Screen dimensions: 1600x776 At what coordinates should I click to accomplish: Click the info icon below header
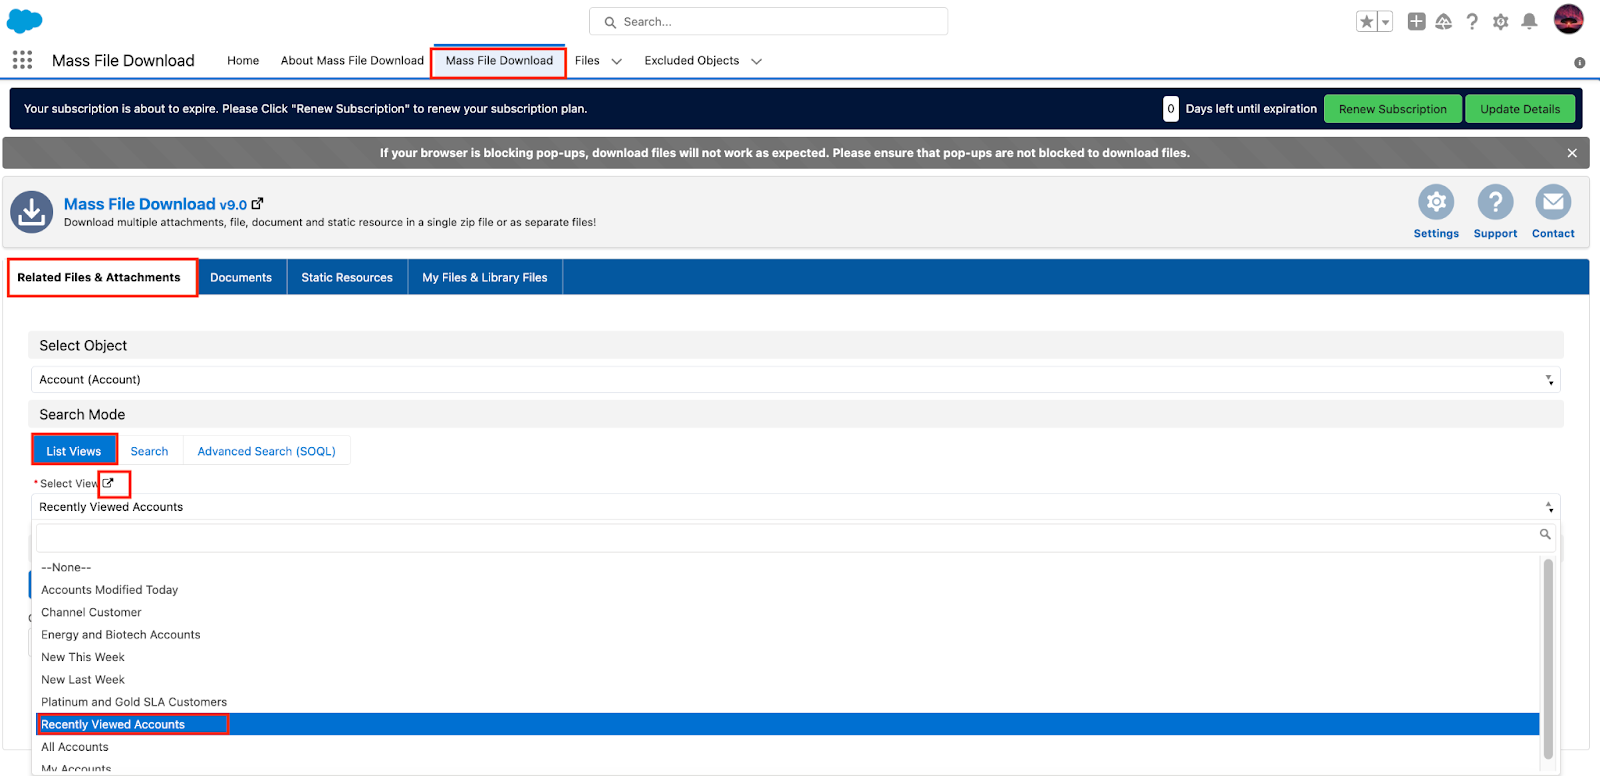pos(1579,62)
